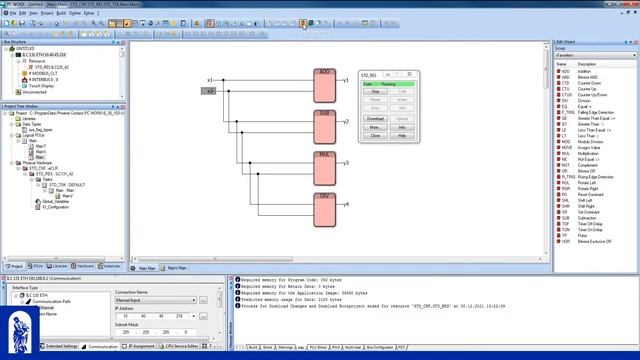Open the Extras menu

(89, 13)
